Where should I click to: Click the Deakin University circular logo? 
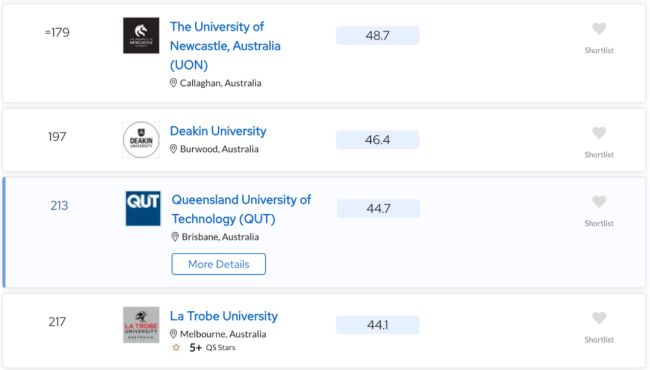pos(141,140)
